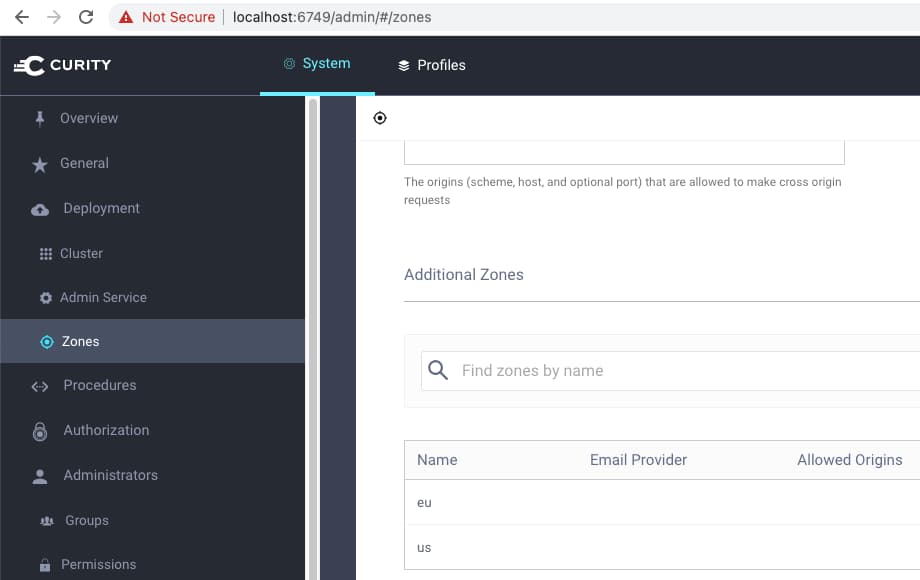Go to Groups in the sidebar
Viewport: 920px width, 580px height.
[x=87, y=520]
